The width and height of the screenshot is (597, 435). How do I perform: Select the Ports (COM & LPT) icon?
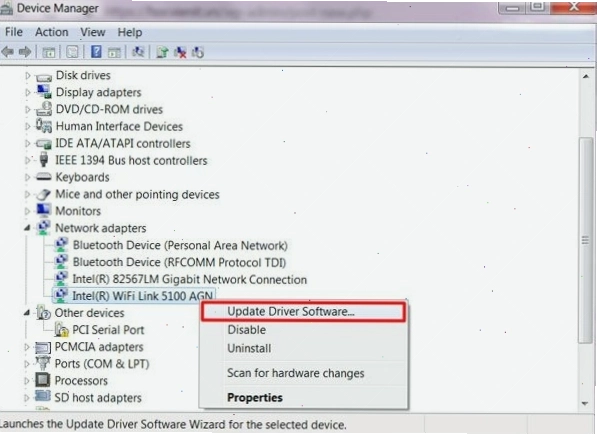point(43,363)
